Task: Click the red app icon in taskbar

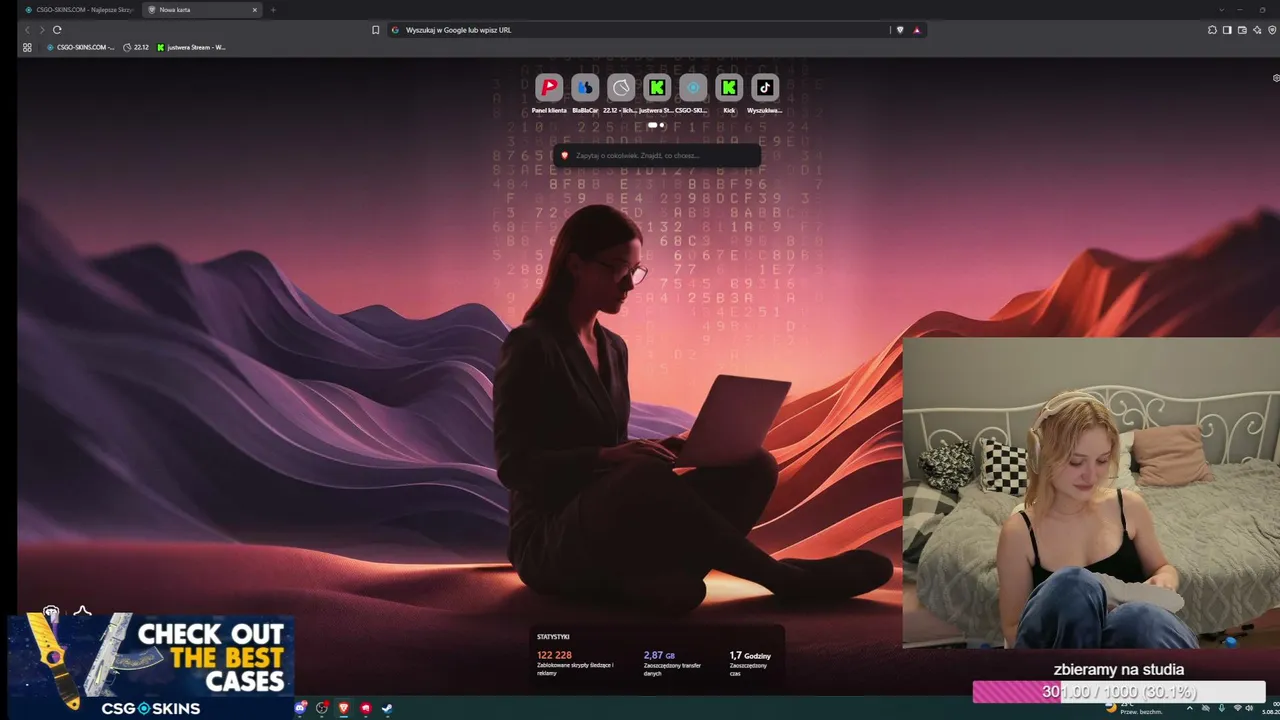Action: click(x=366, y=708)
